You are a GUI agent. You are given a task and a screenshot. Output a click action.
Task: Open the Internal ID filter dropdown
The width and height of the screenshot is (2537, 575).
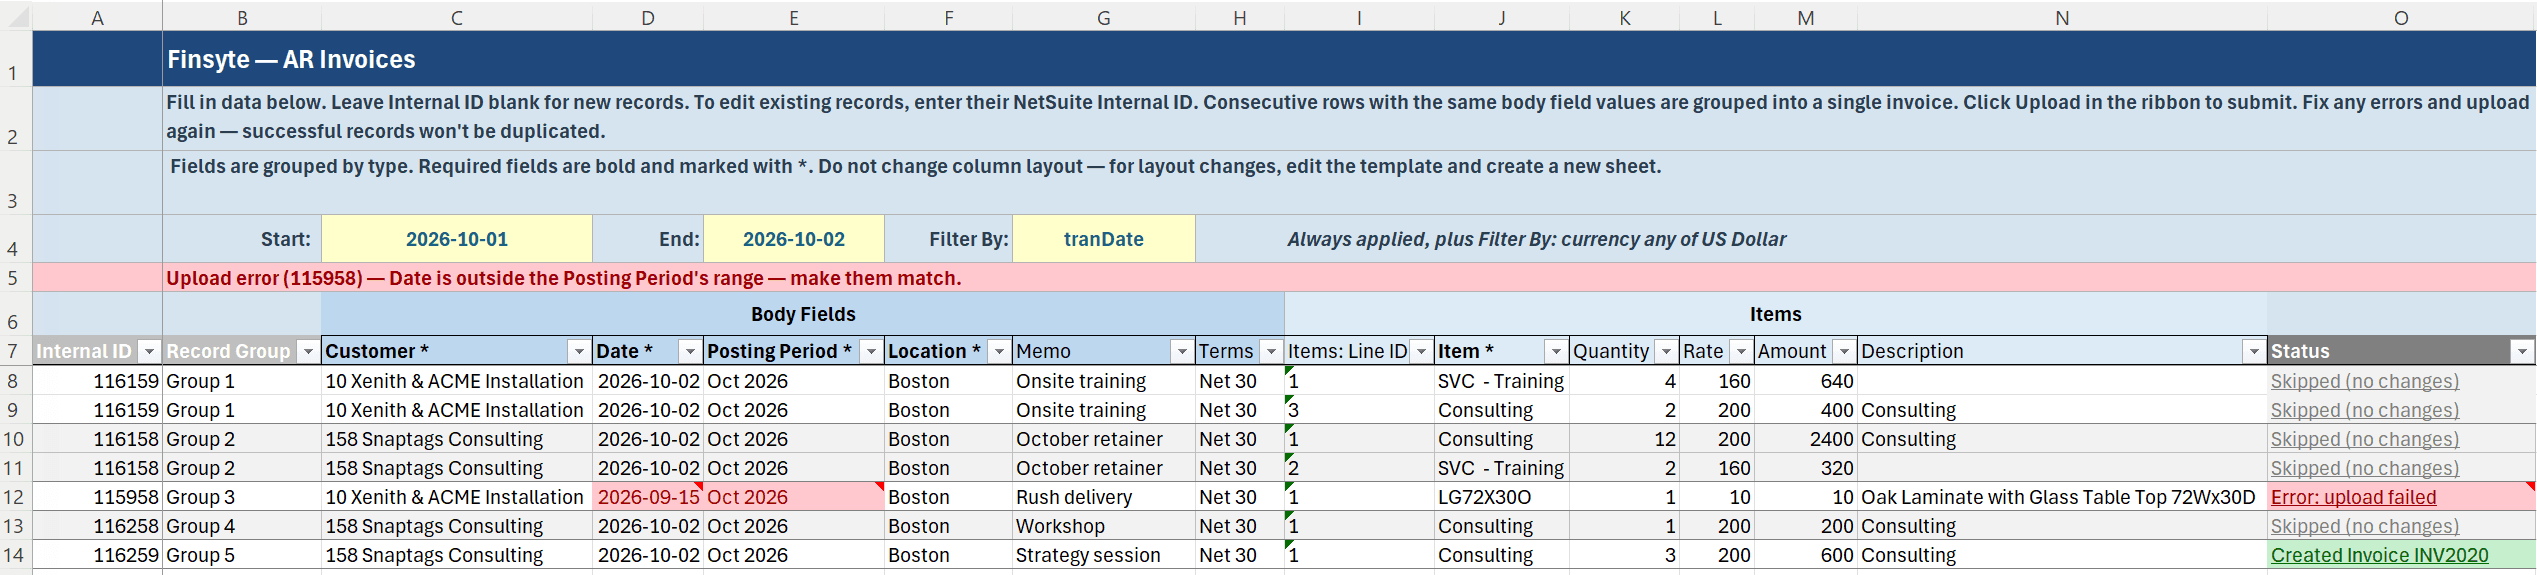[x=149, y=352]
